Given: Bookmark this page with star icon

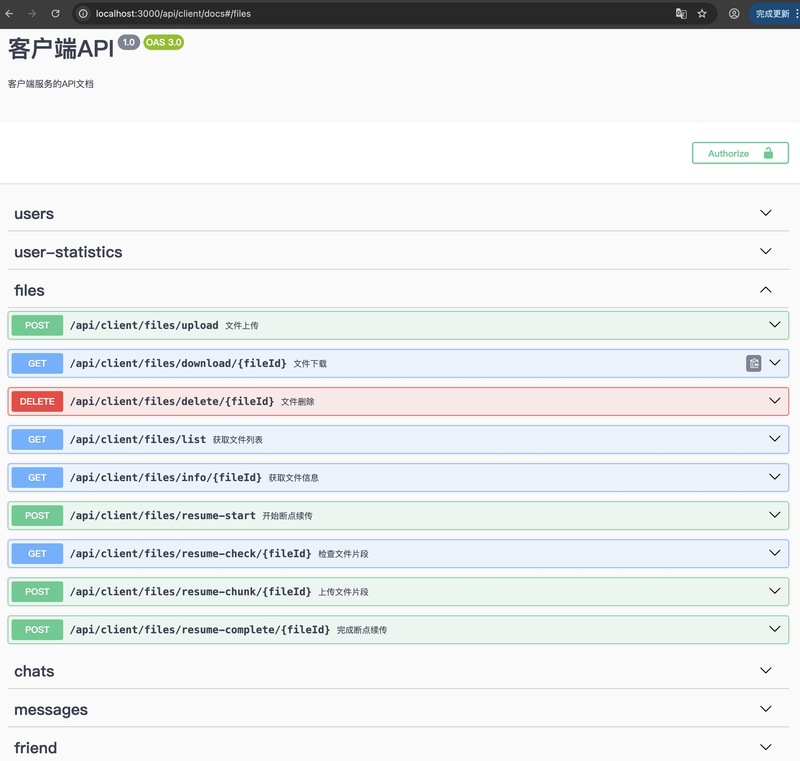Looking at the screenshot, I should (x=703, y=14).
